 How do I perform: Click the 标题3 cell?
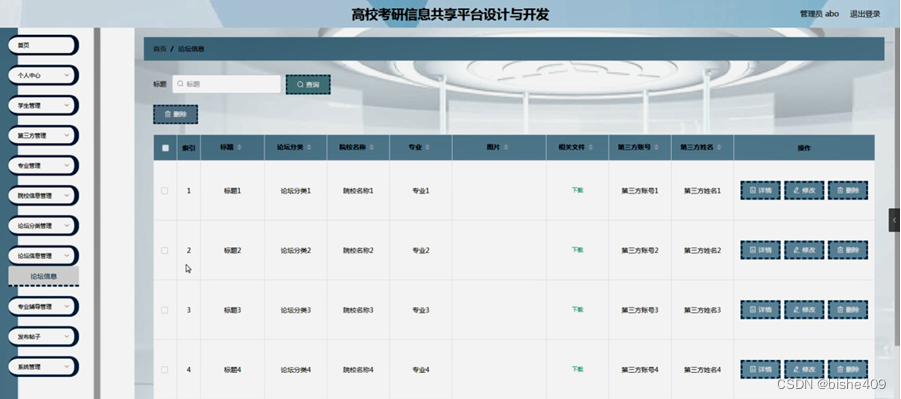[232, 310]
